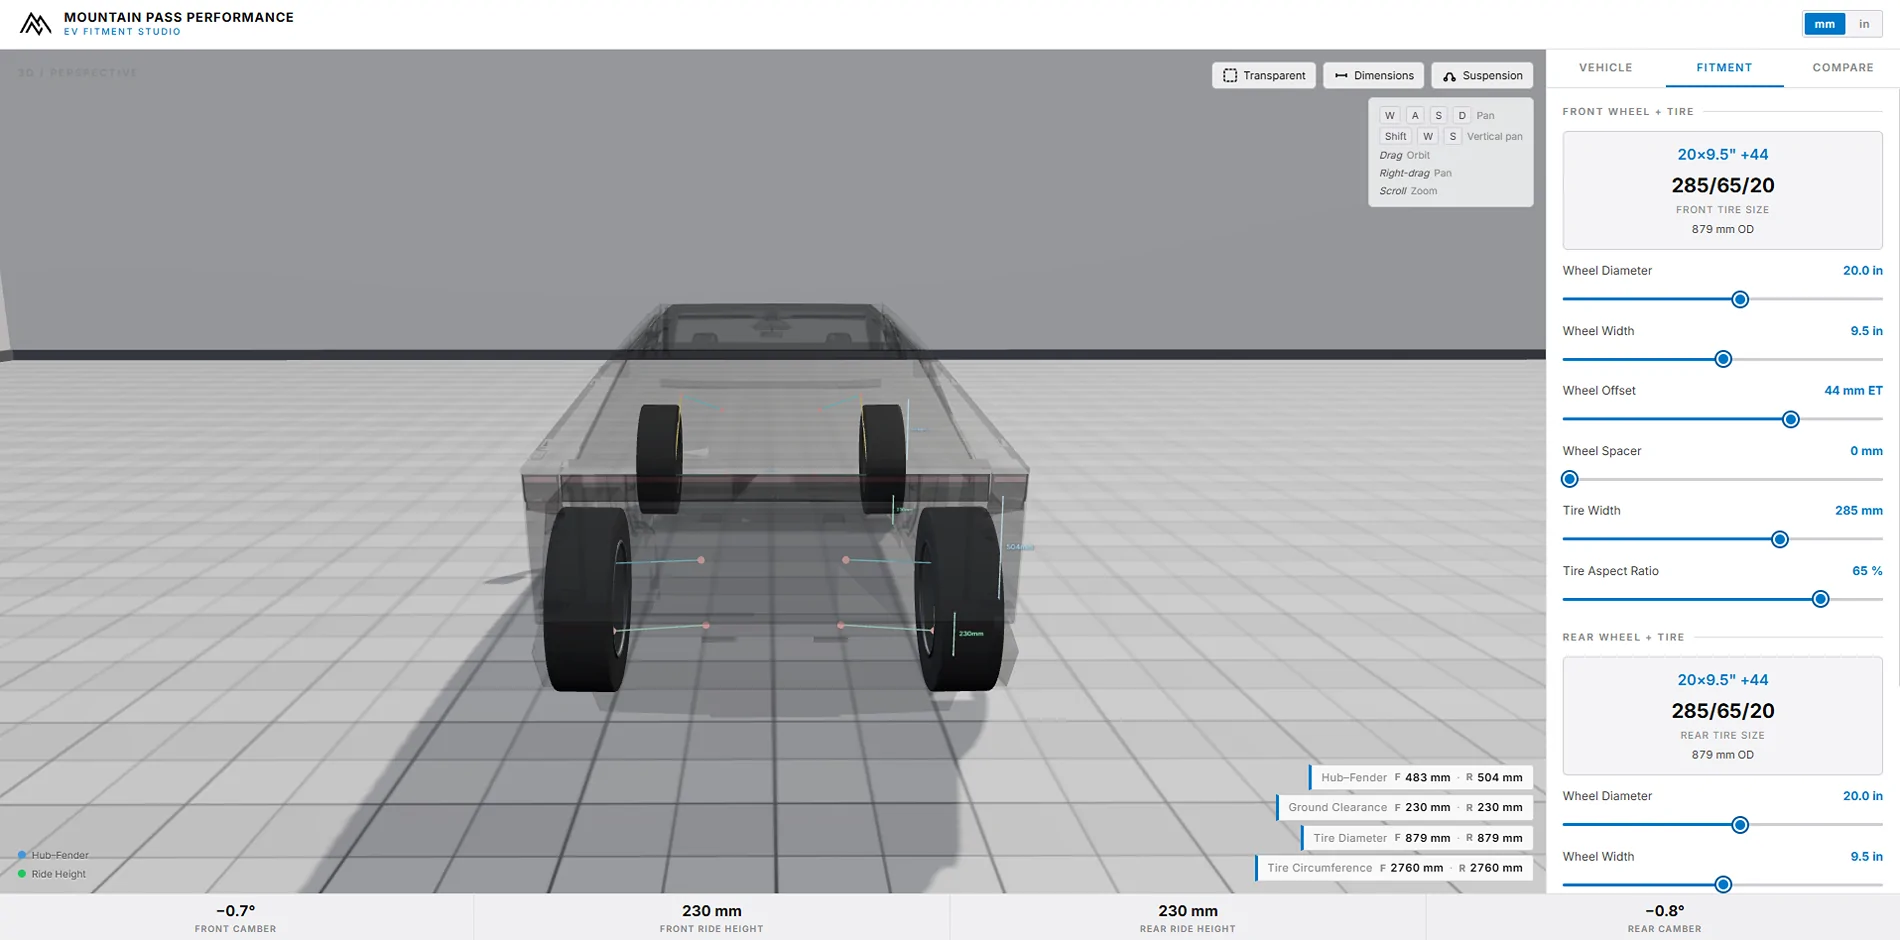Adjust the Wheel Offset slider handle
This screenshot has height=940, width=1900.
click(x=1791, y=419)
